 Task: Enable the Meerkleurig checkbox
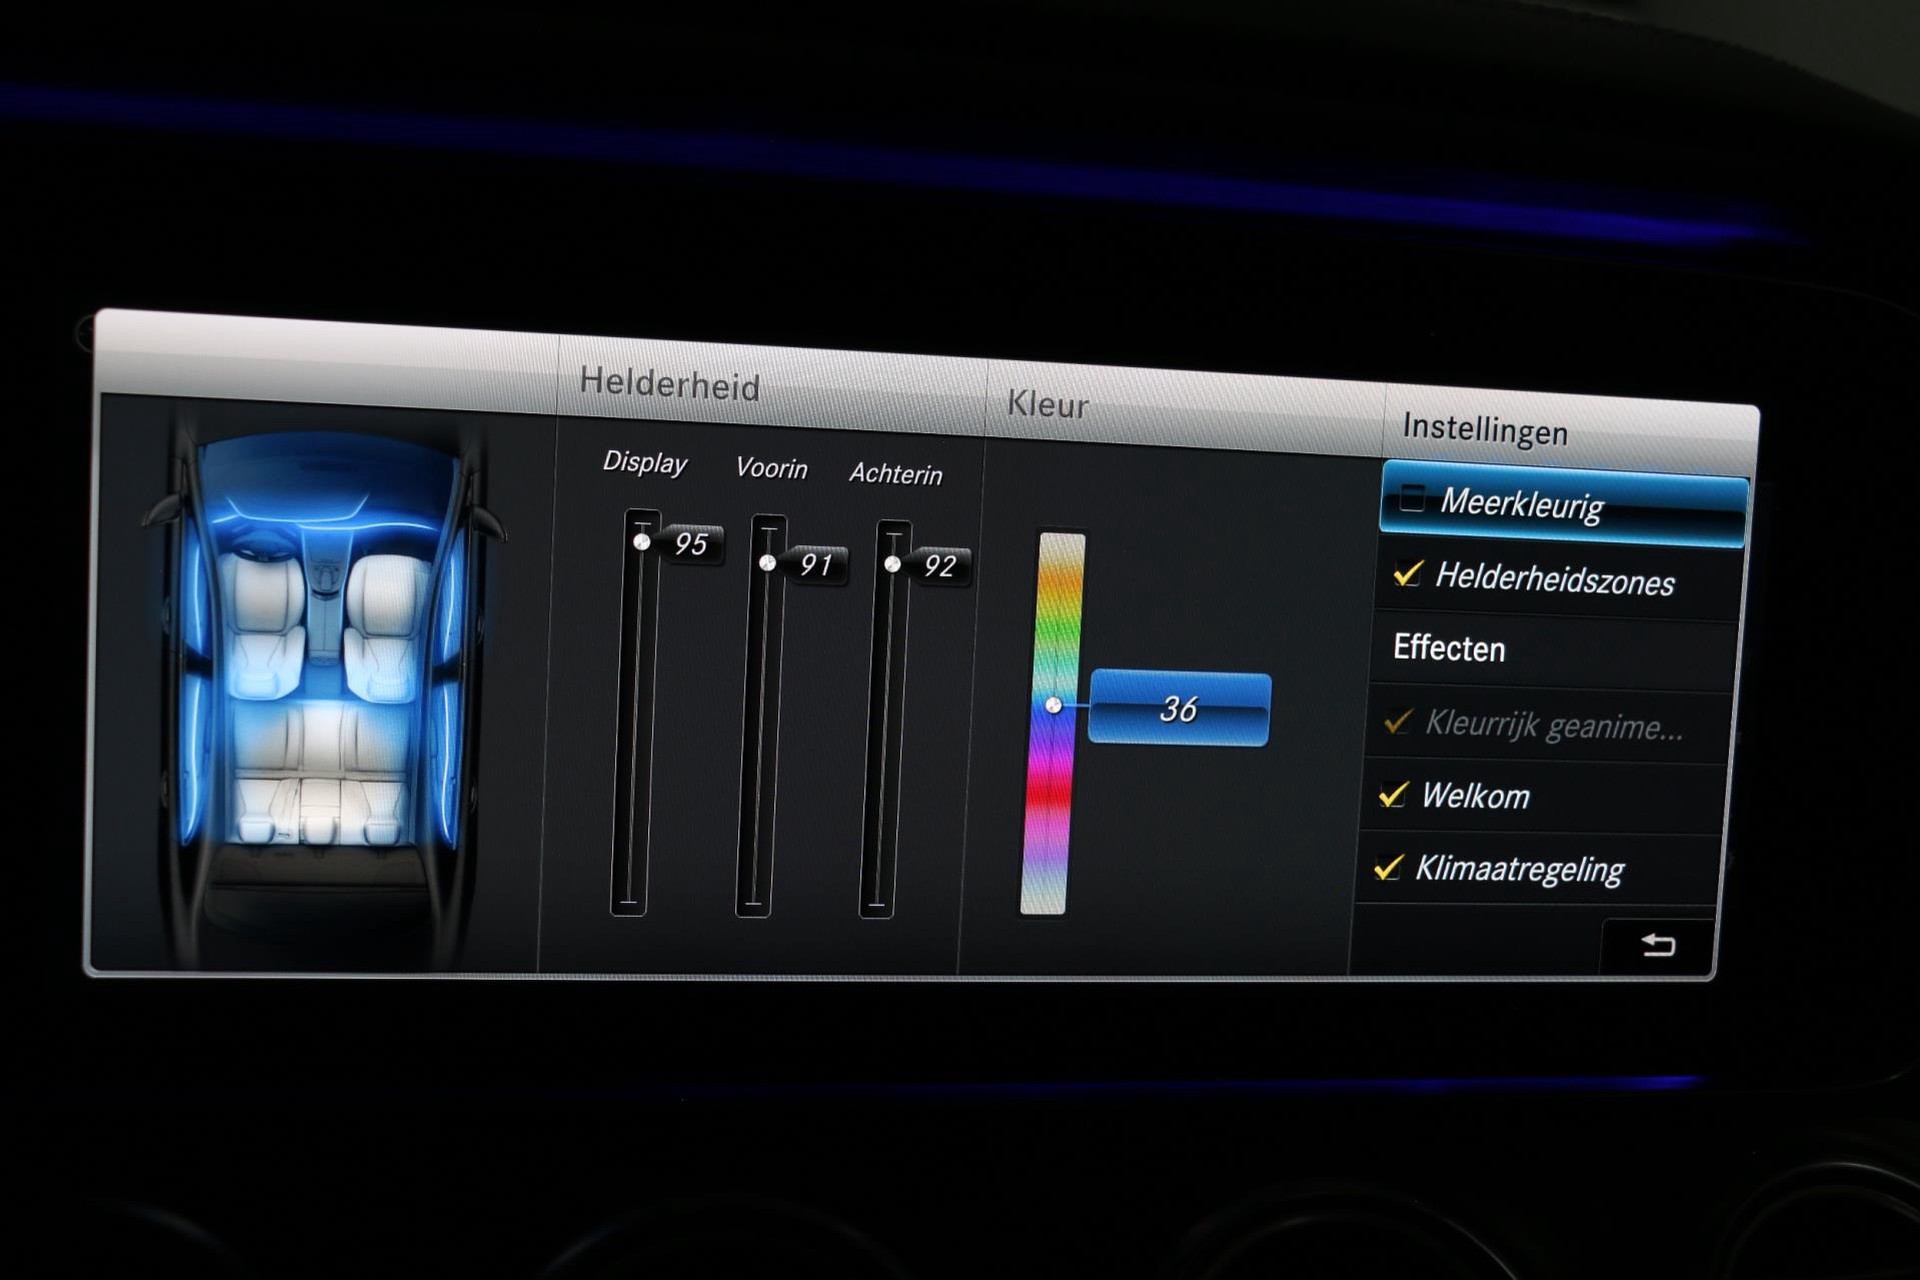[x=1412, y=498]
